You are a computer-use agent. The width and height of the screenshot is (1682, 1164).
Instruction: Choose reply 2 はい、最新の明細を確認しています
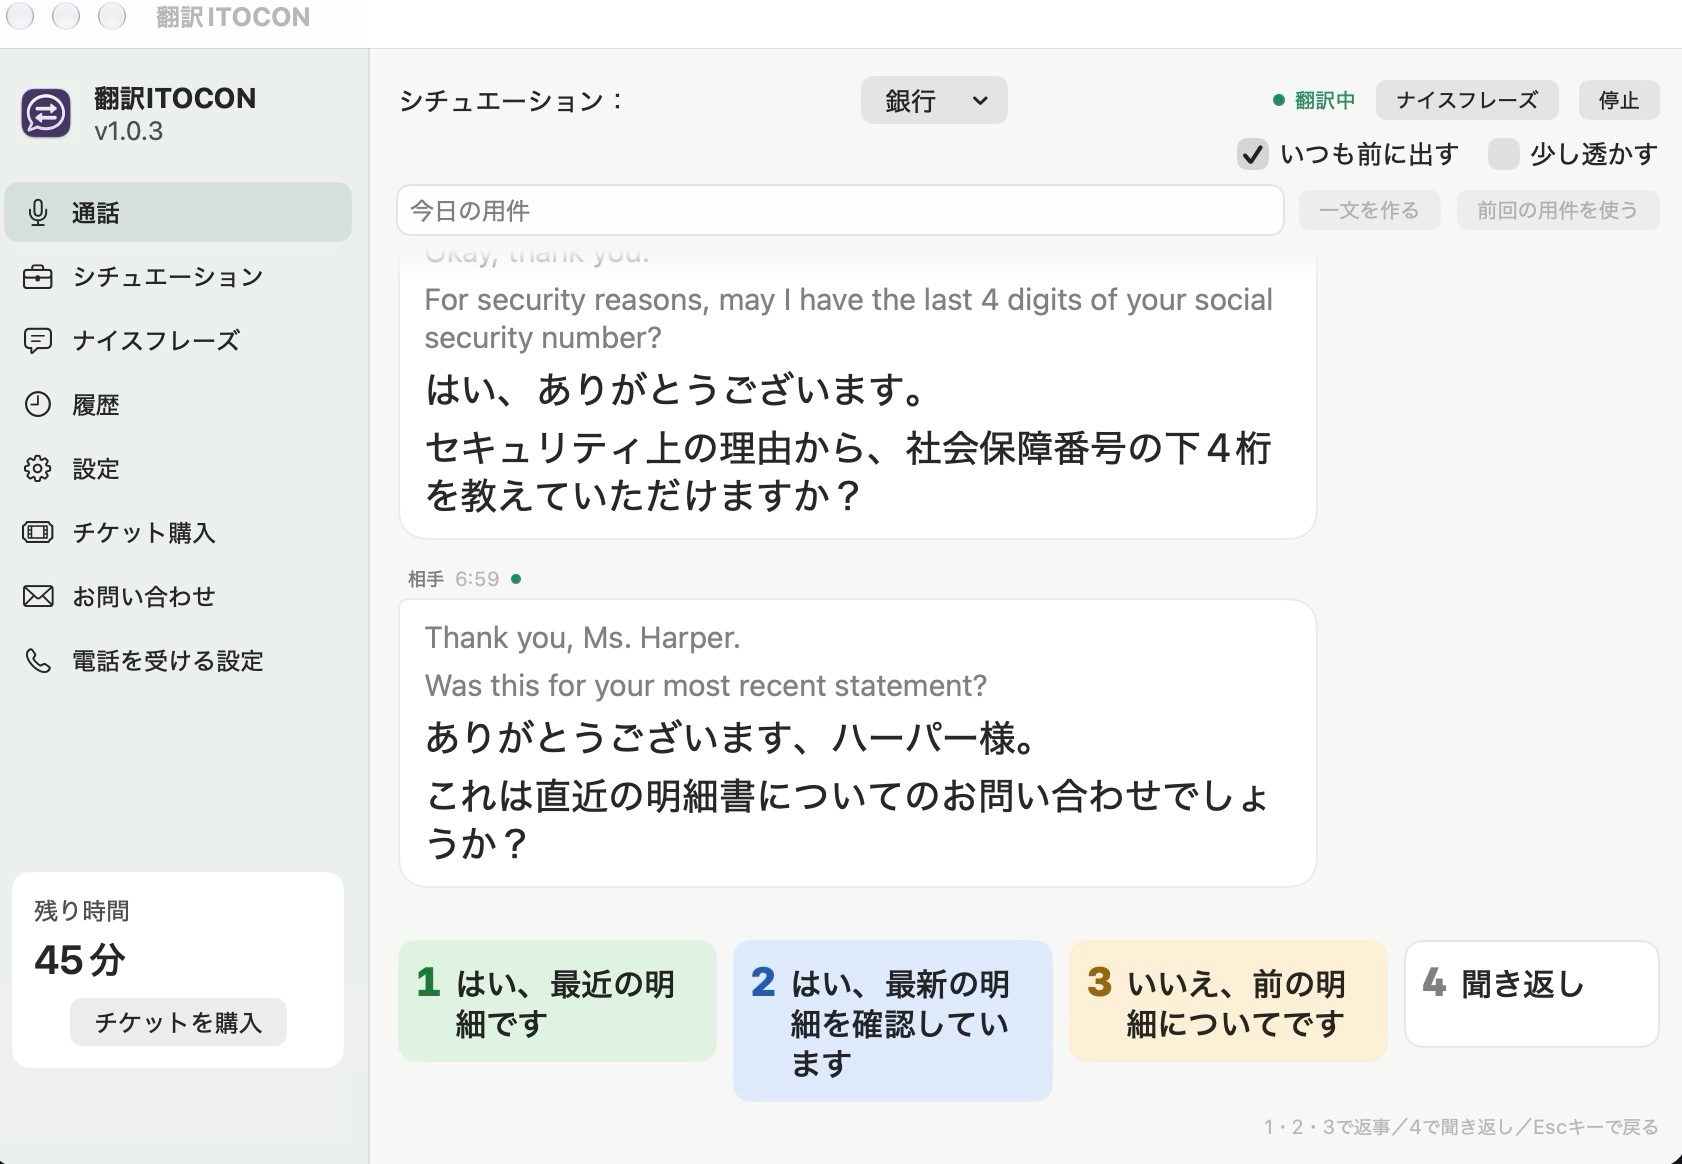coord(892,1021)
